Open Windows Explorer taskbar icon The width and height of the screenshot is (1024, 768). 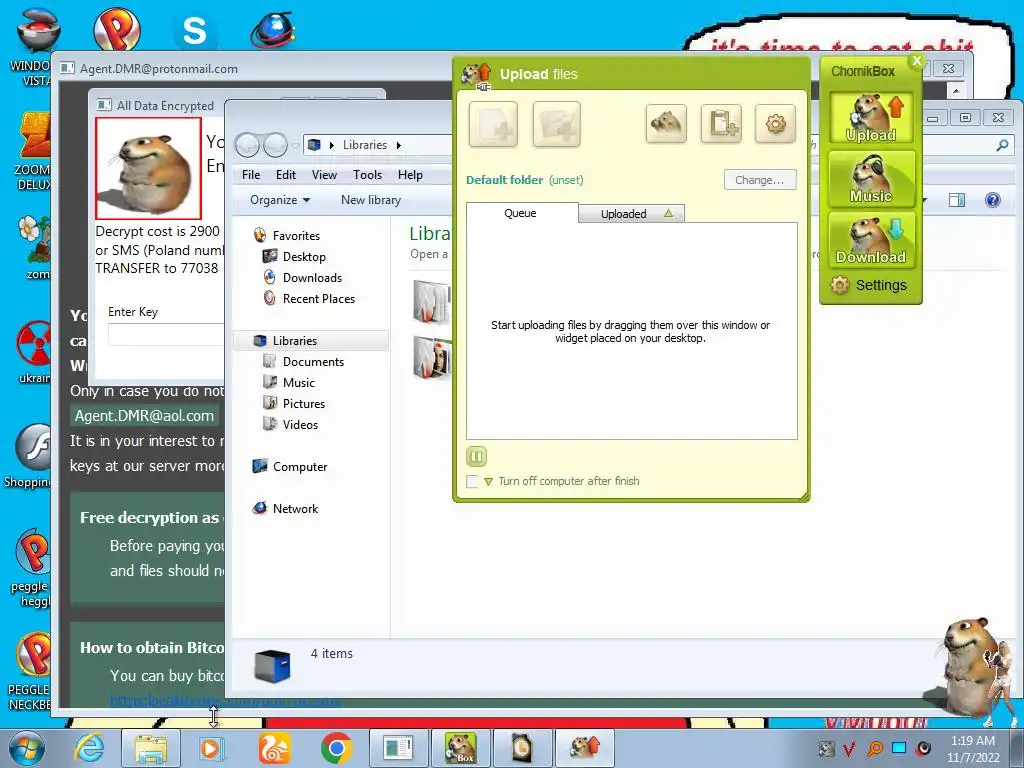pos(151,748)
